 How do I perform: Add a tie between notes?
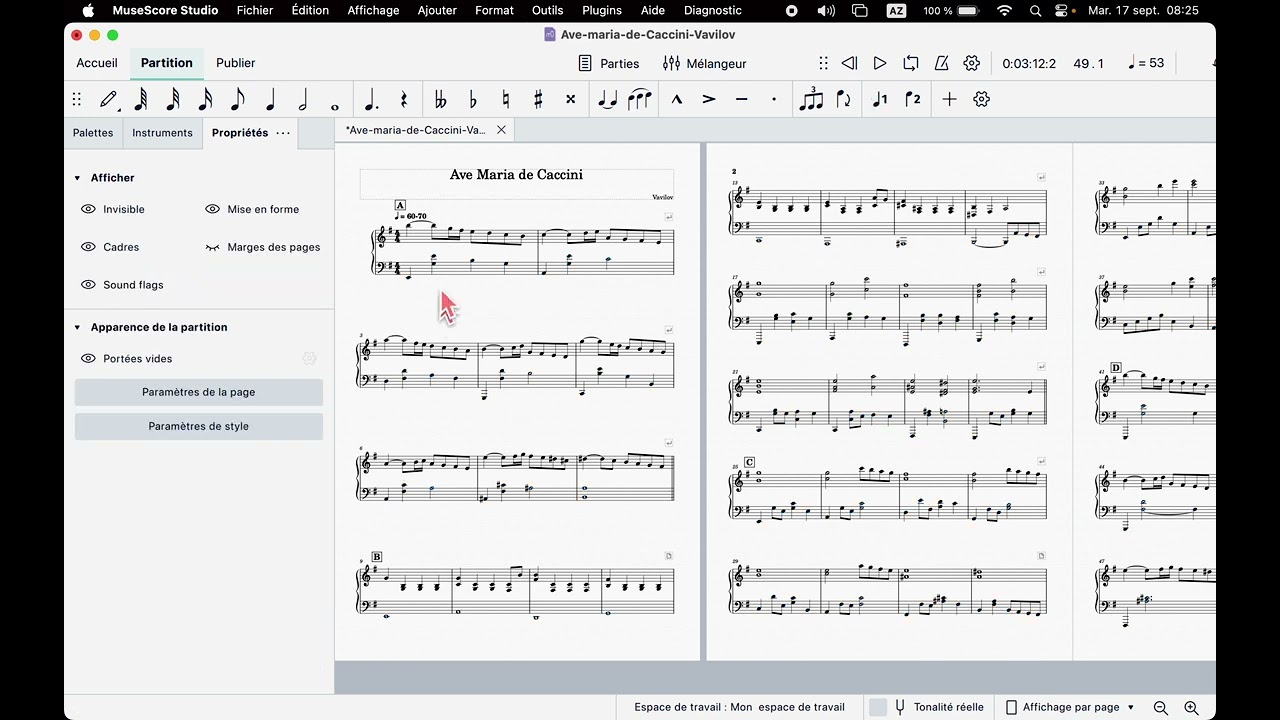607,99
